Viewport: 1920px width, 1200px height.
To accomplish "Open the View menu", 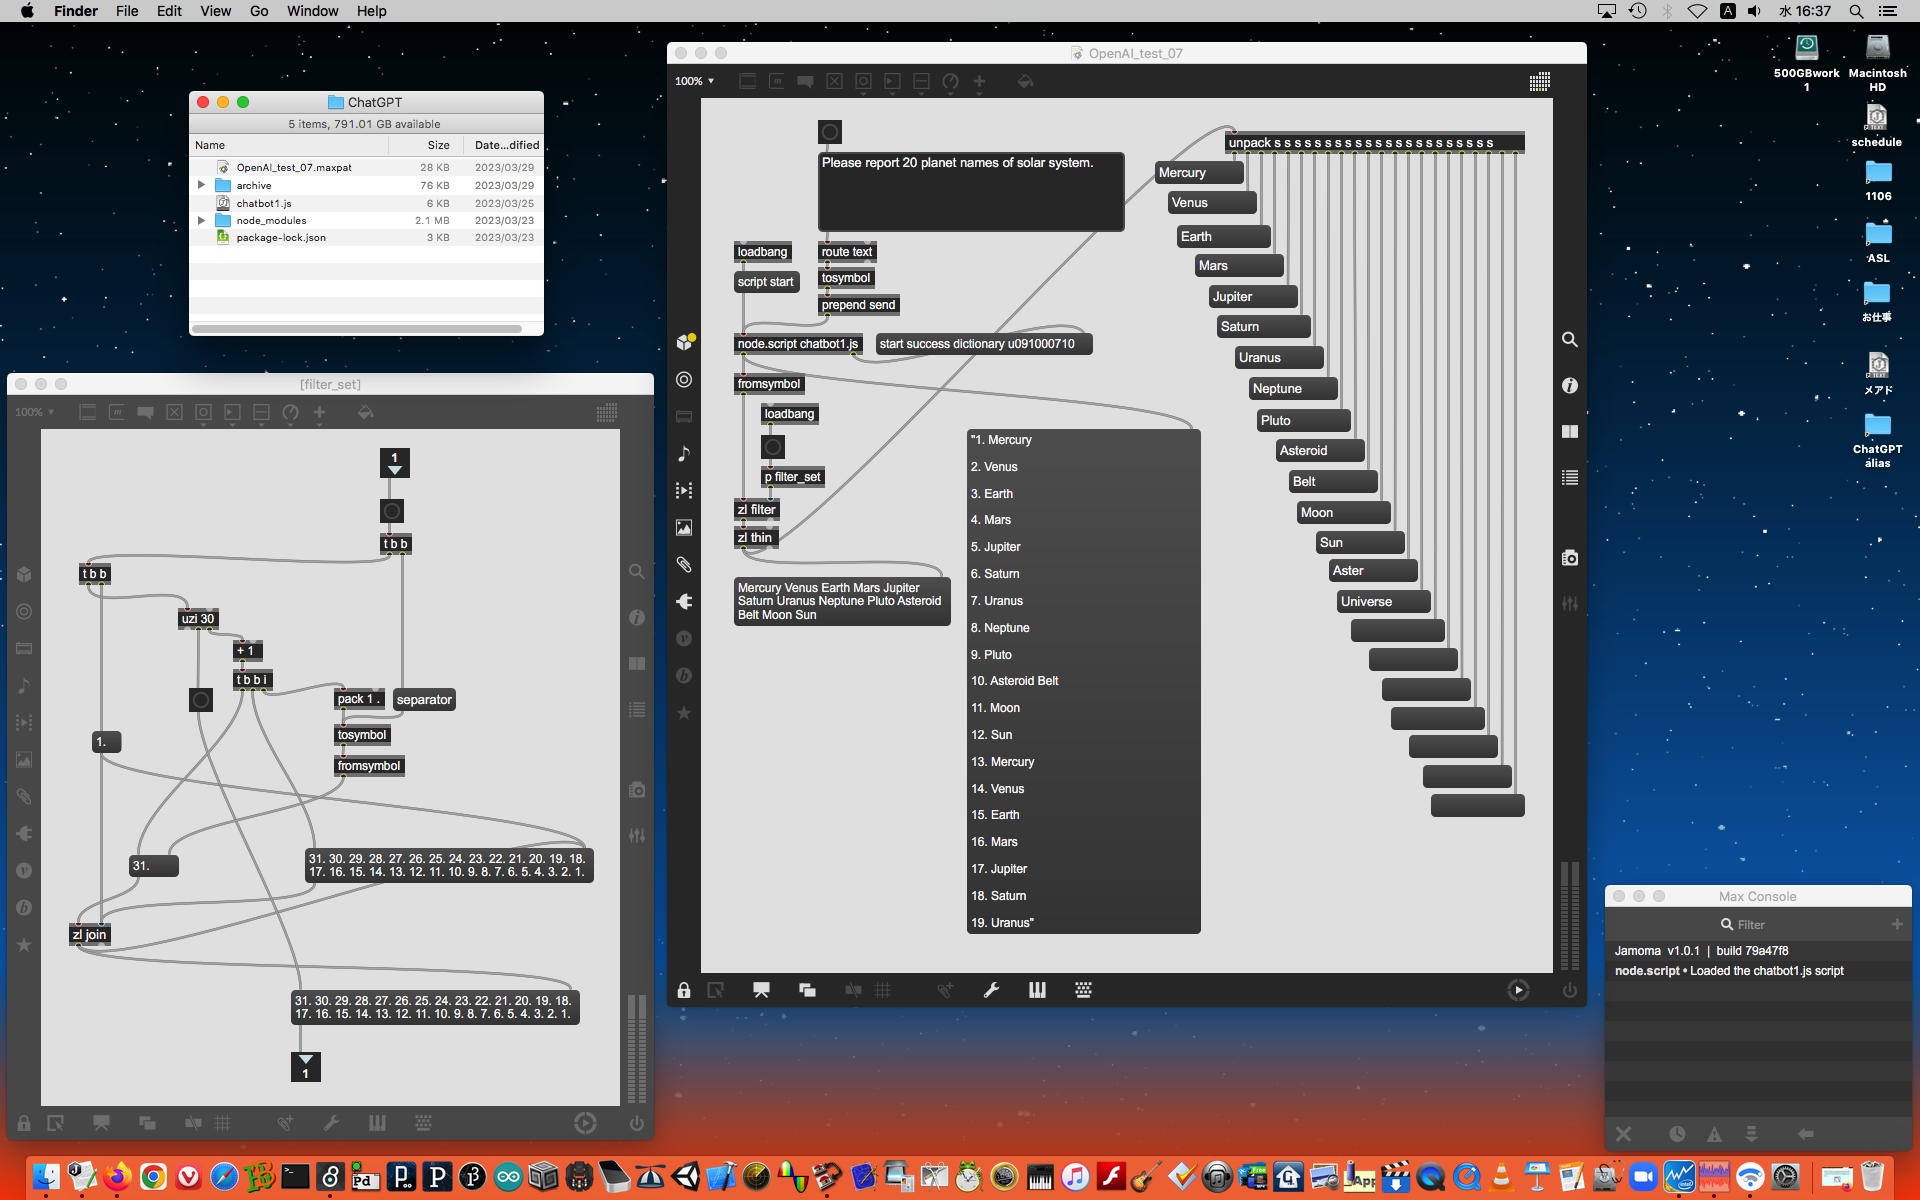I will [215, 11].
